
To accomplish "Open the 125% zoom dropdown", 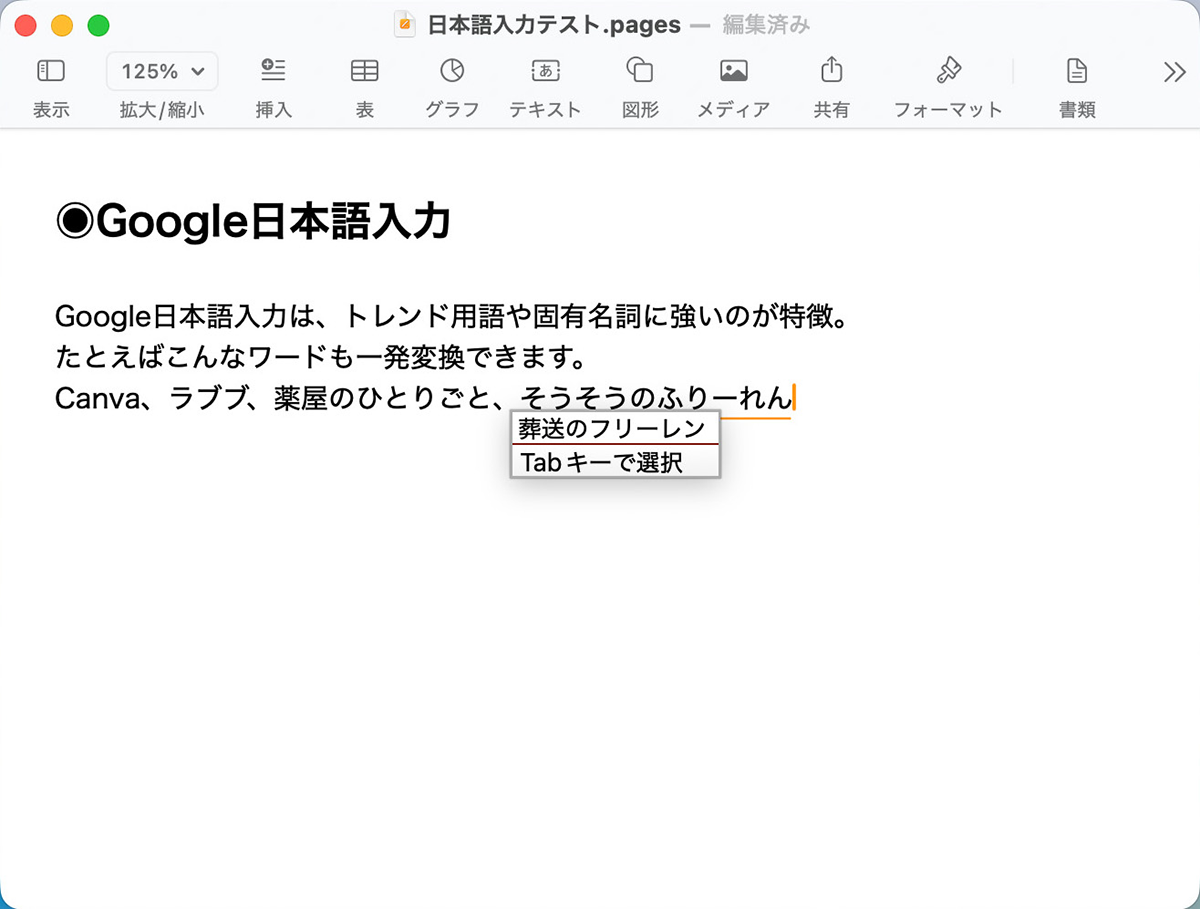I will coord(162,71).
